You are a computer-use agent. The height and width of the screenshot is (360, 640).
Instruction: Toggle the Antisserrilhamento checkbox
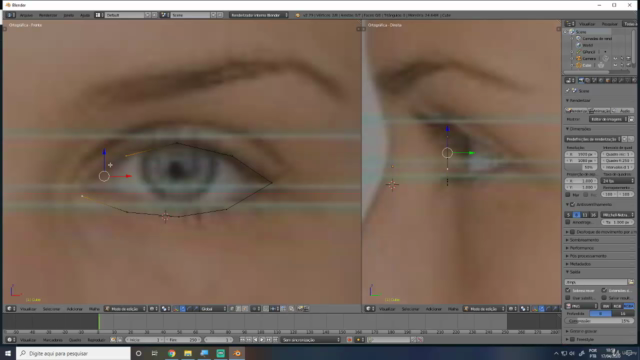[573, 204]
